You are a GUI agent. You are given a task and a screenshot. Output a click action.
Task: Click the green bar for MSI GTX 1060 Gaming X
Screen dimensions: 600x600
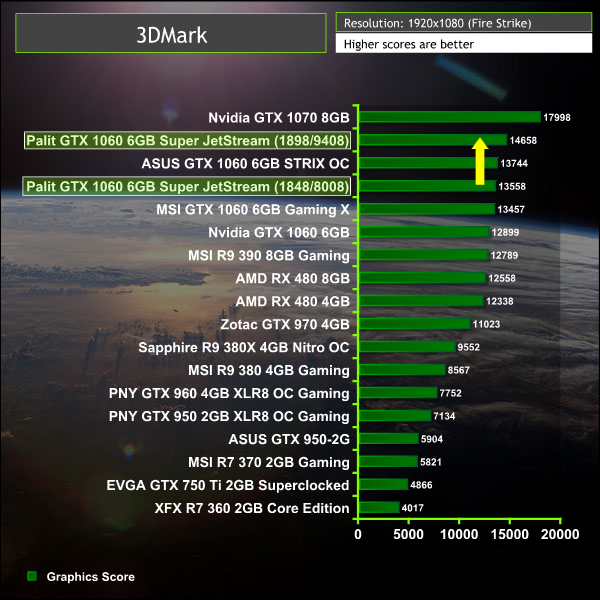coord(427,209)
